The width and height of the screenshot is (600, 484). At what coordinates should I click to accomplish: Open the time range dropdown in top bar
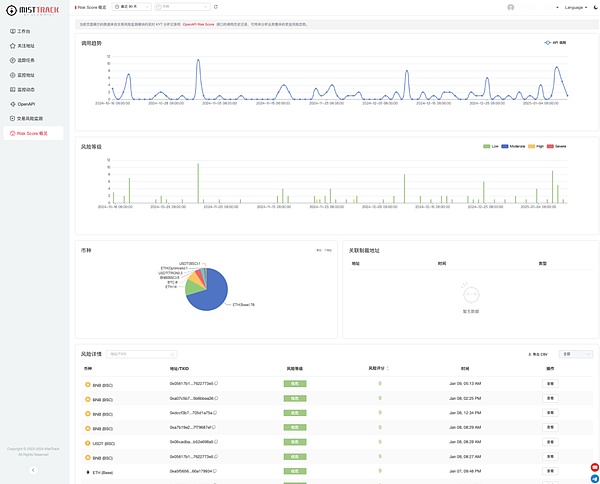click(x=124, y=7)
